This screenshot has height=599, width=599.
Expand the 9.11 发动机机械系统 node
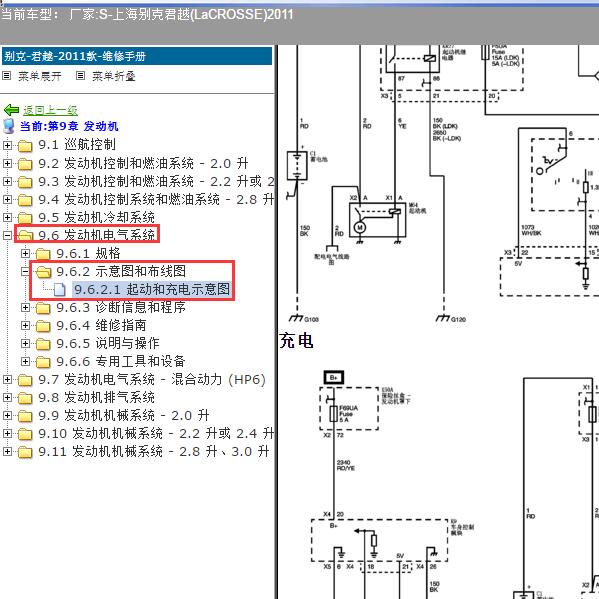[x=7, y=451]
